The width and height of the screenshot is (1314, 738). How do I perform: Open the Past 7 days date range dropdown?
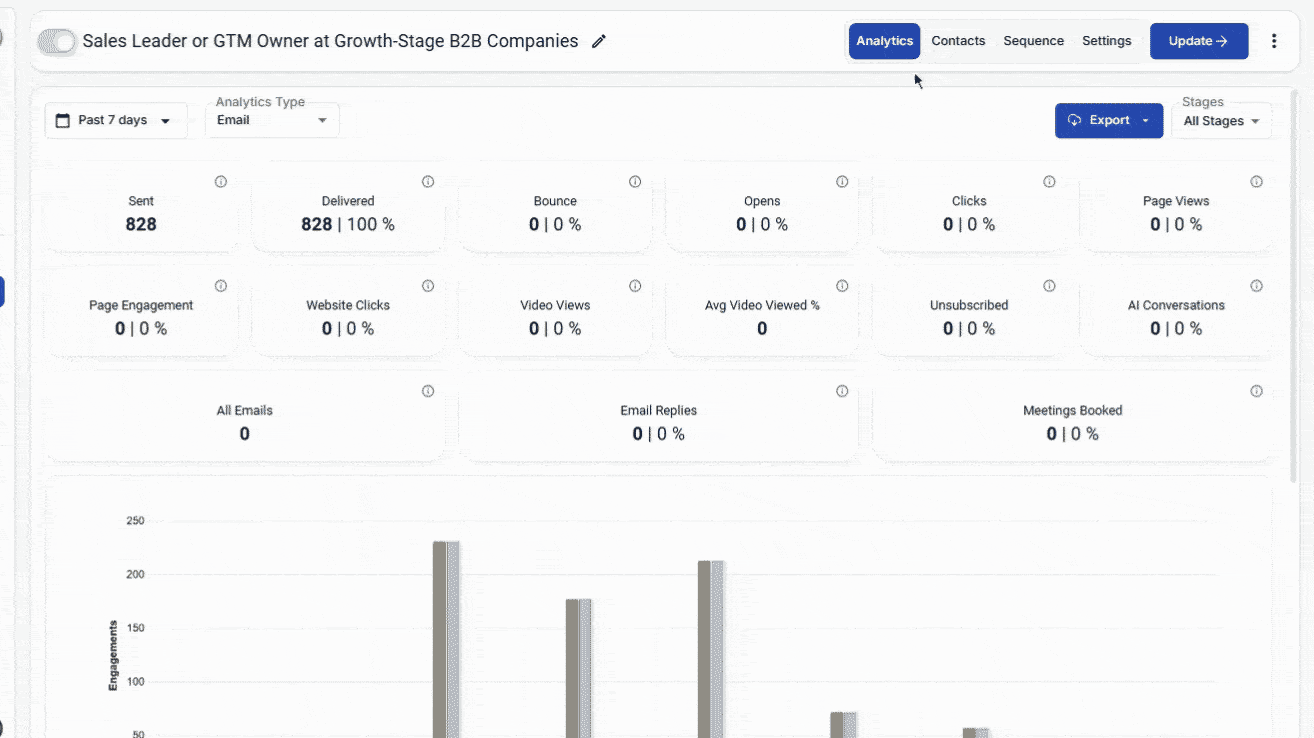[115, 120]
